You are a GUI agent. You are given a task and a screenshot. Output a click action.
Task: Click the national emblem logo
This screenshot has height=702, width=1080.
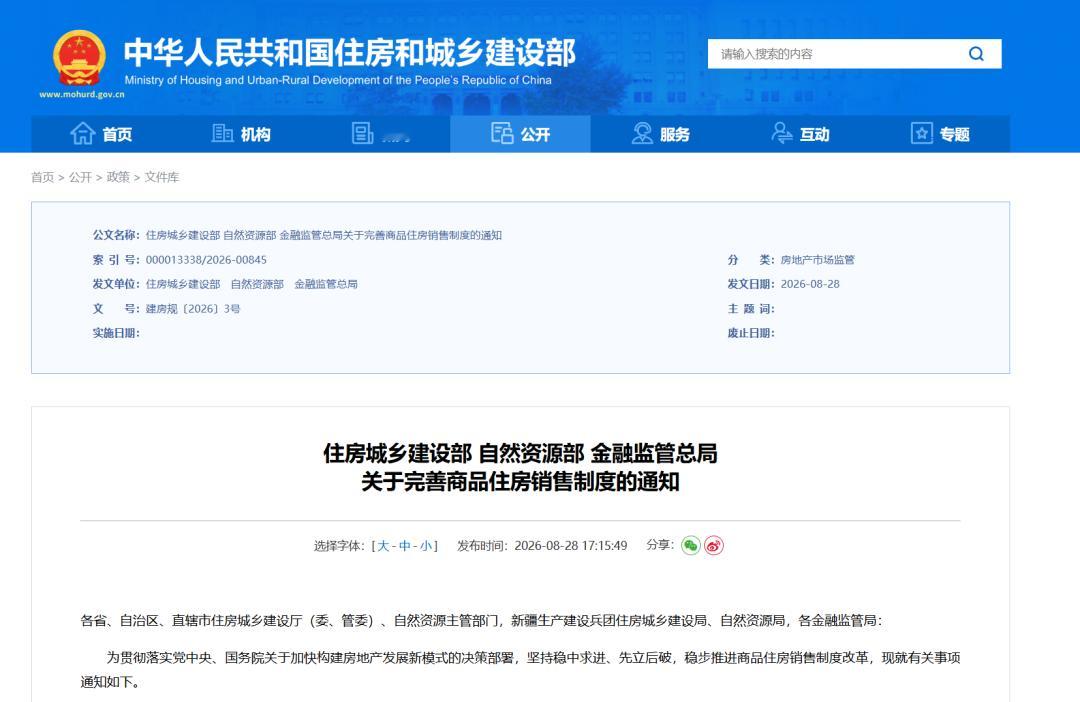click(x=79, y=59)
